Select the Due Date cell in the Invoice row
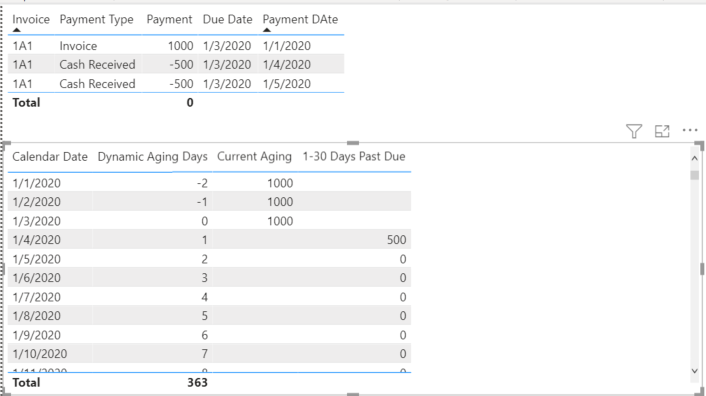The image size is (706, 396). click(x=227, y=46)
